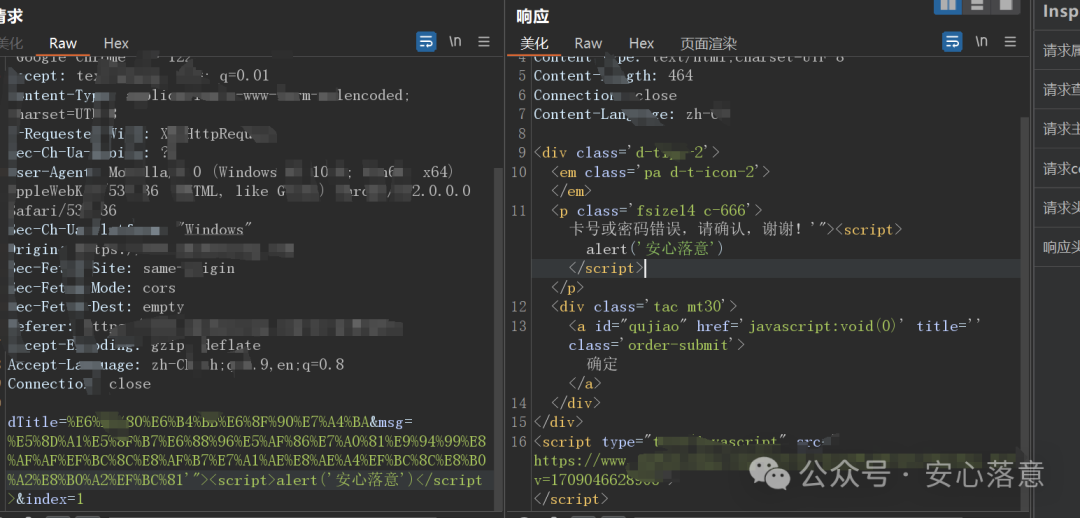Expand the Inspector 请求查 section
Screen dimensions: 1080x518
coord(1061,90)
